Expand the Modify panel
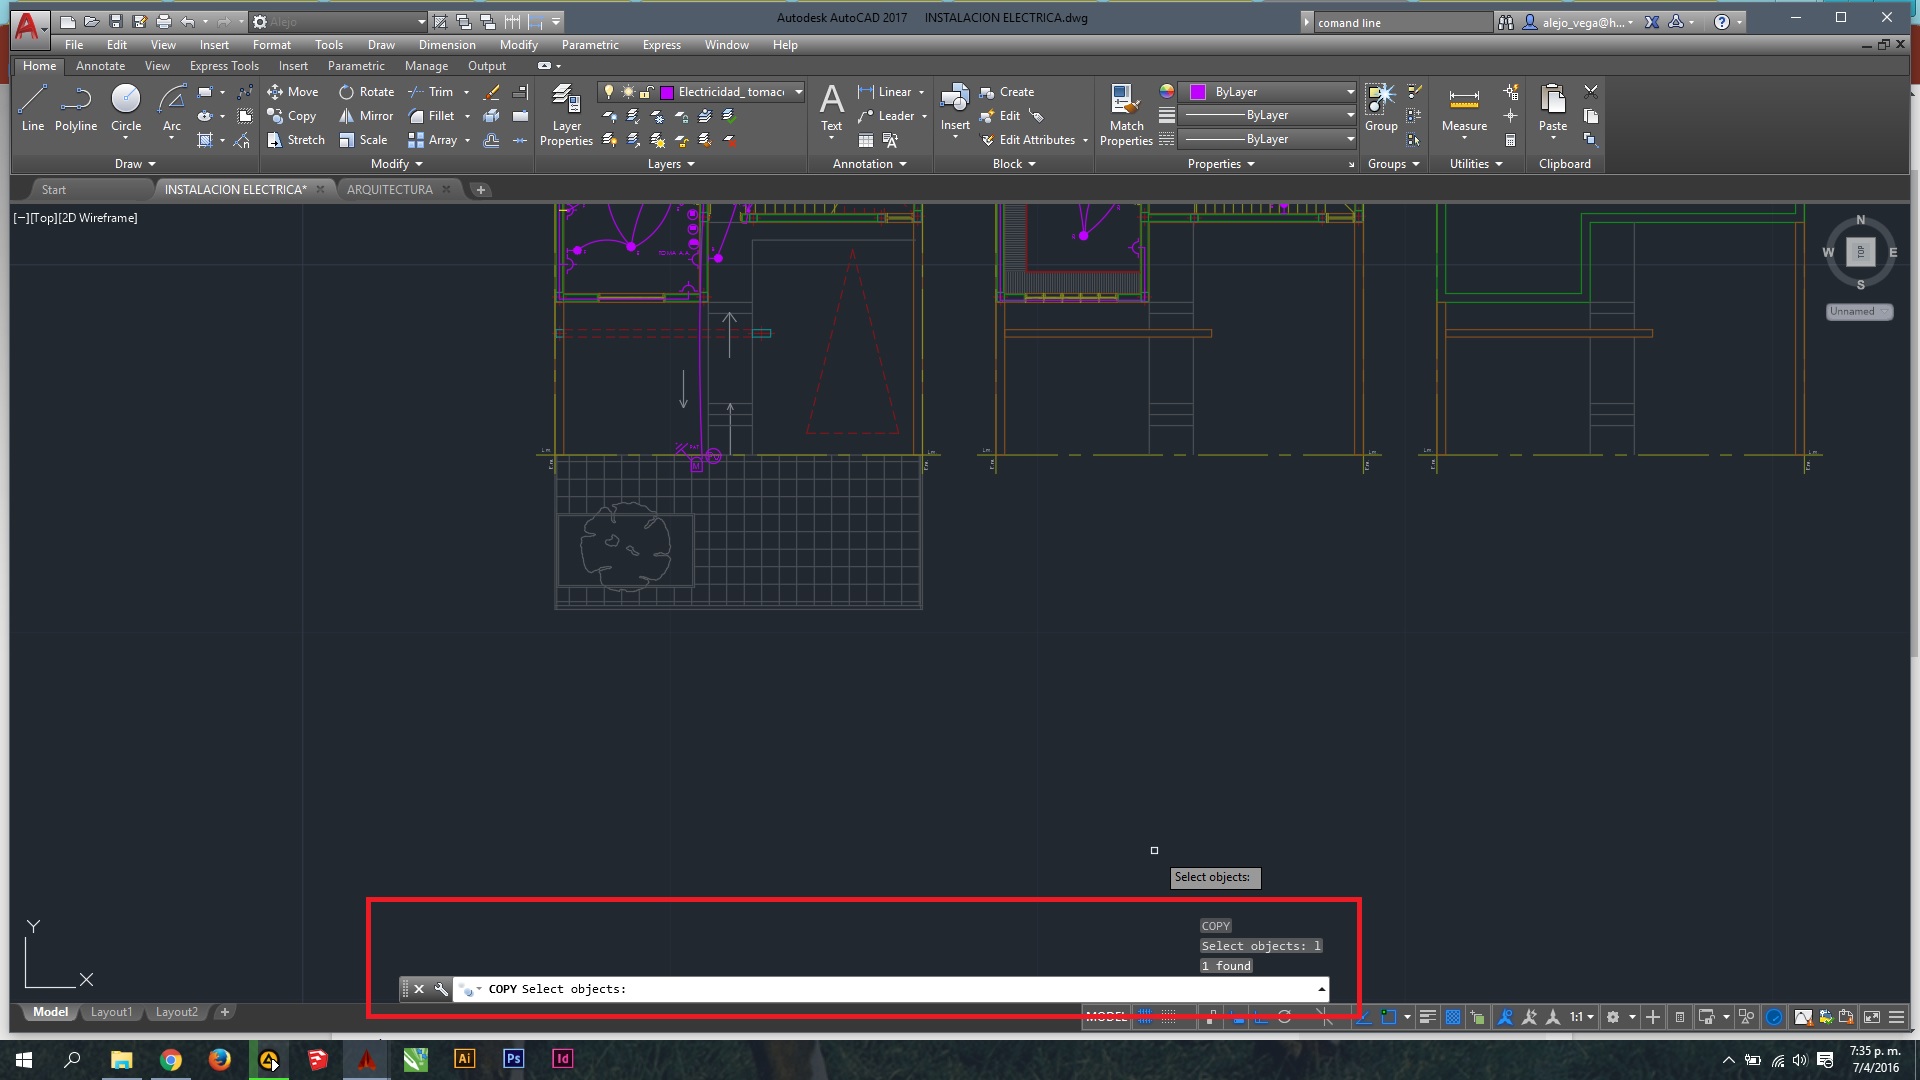The height and width of the screenshot is (1080, 1920). pyautogui.click(x=397, y=164)
